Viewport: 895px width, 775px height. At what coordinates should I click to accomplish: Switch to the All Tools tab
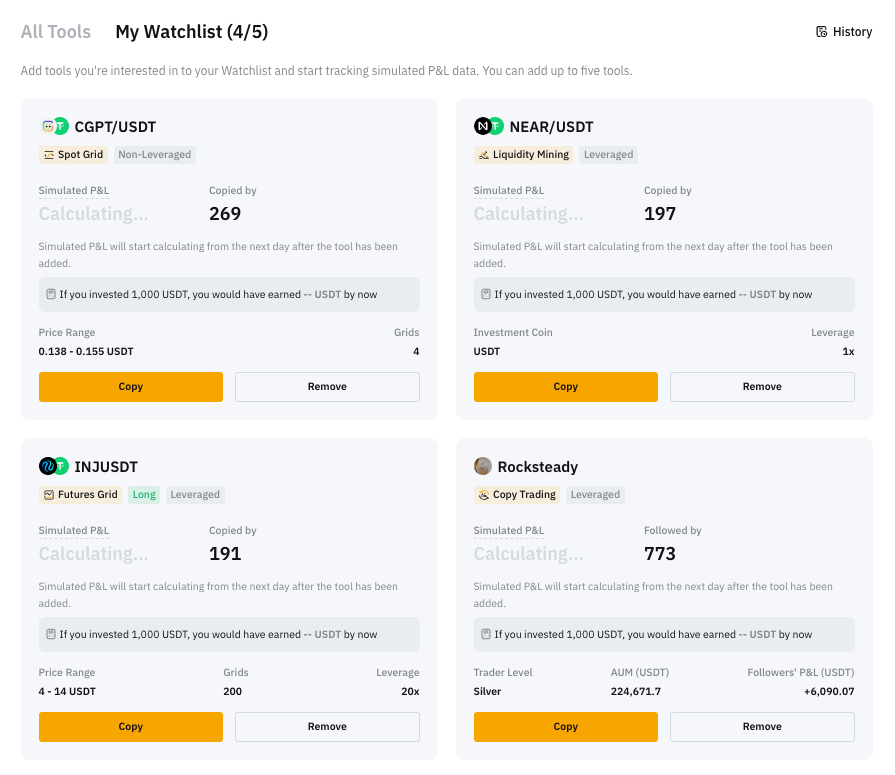(56, 32)
